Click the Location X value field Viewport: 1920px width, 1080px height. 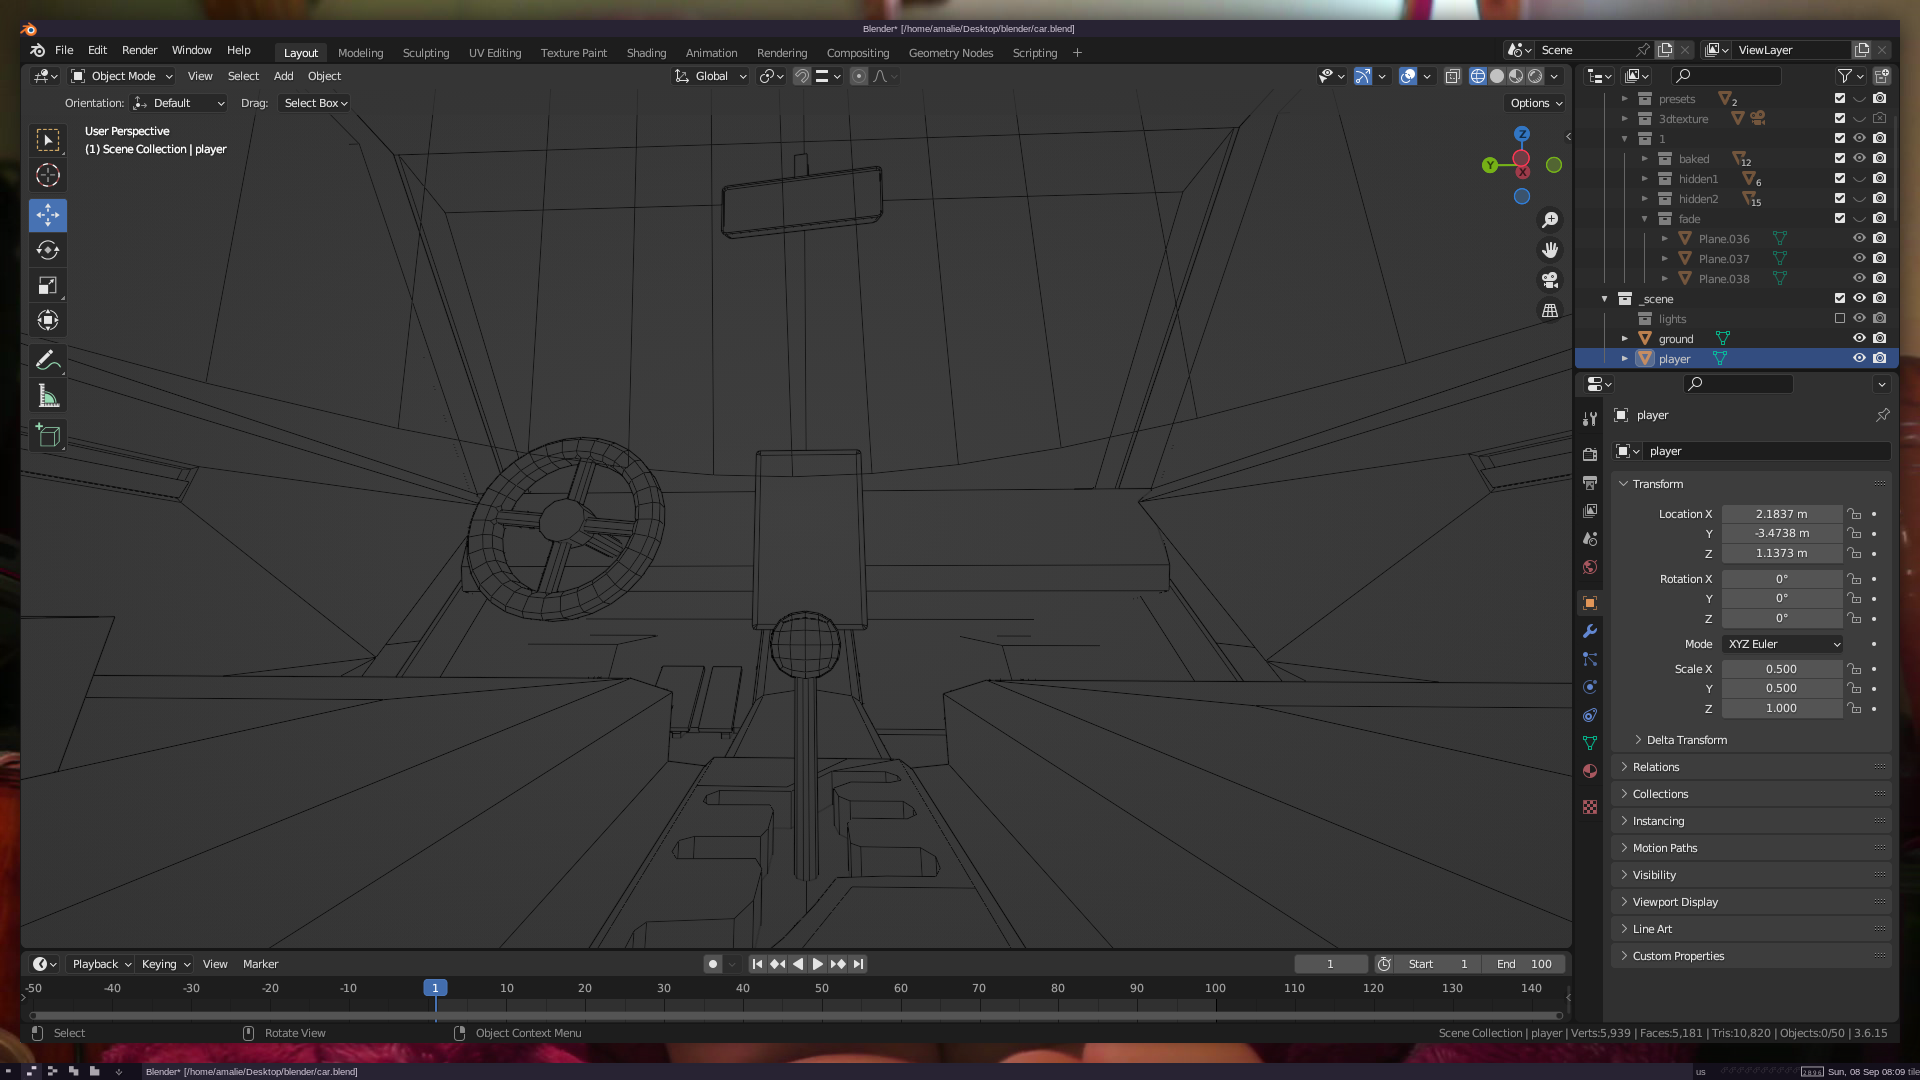coord(1781,514)
